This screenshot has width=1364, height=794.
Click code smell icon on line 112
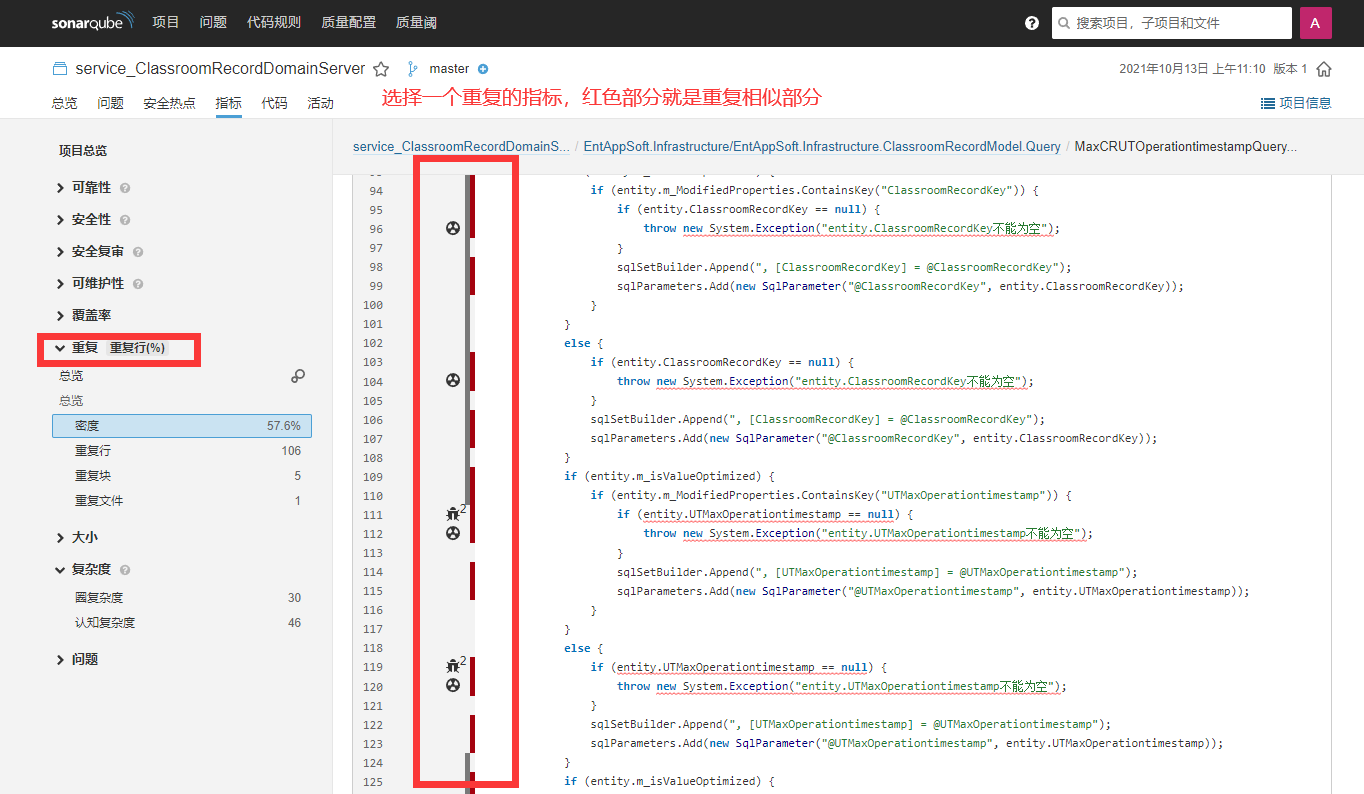coord(453,533)
